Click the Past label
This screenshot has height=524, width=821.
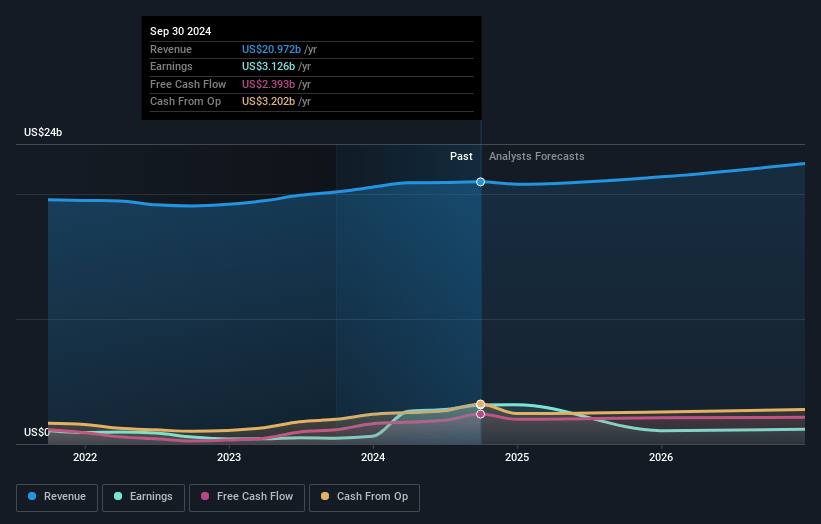pos(461,156)
